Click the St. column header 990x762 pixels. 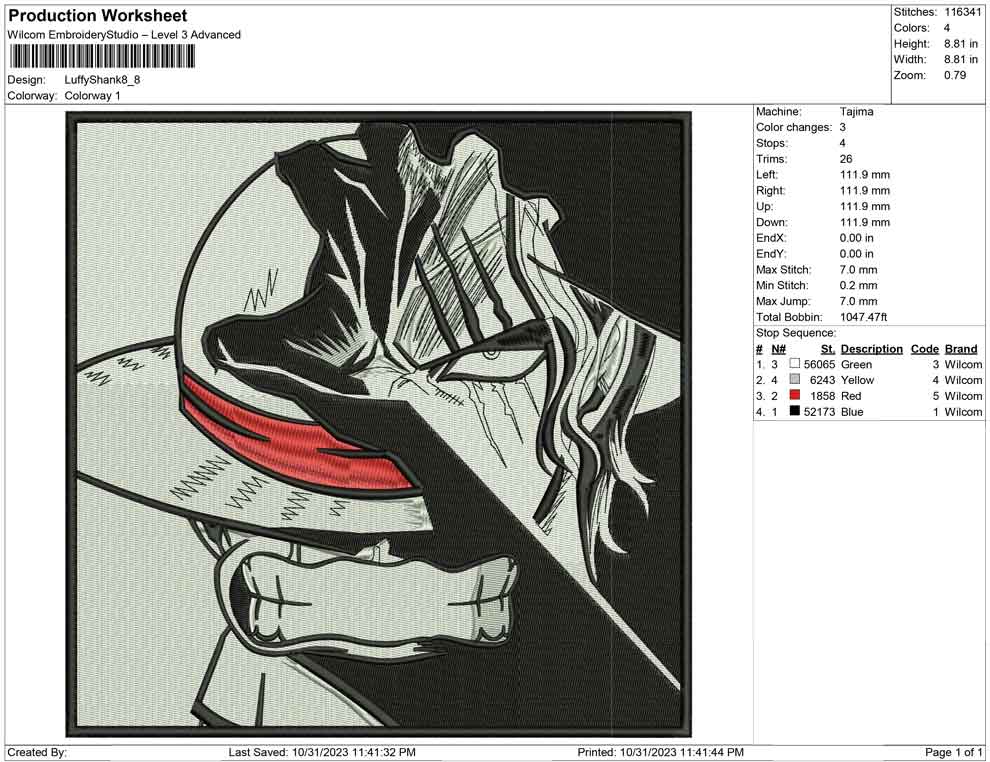(828, 349)
